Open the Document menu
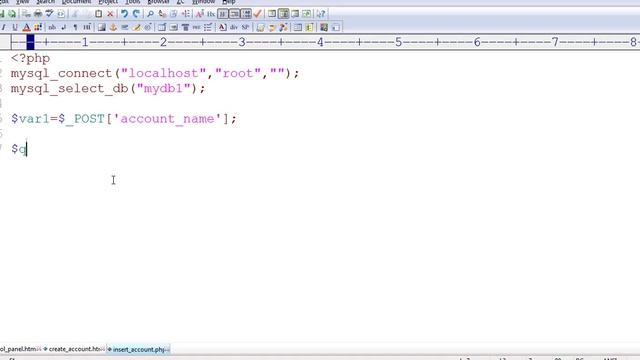The width and height of the screenshot is (640, 360). coord(76,2)
